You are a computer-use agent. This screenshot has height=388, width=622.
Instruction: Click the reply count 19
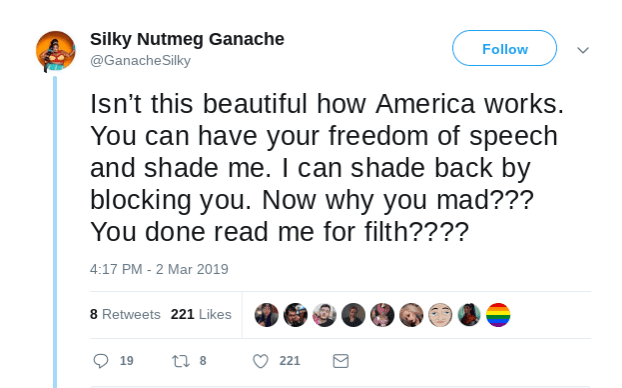pyautogui.click(x=127, y=361)
